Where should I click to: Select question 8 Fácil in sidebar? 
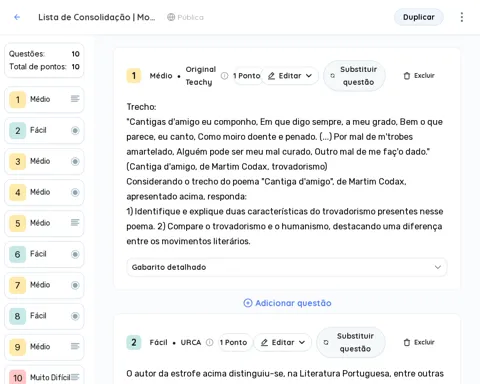click(x=44, y=316)
